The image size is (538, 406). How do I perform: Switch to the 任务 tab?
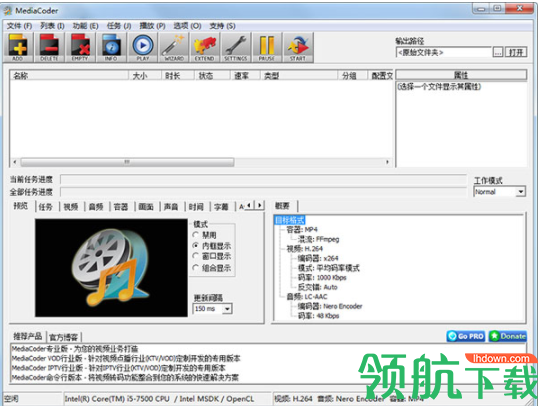pyautogui.click(x=46, y=207)
